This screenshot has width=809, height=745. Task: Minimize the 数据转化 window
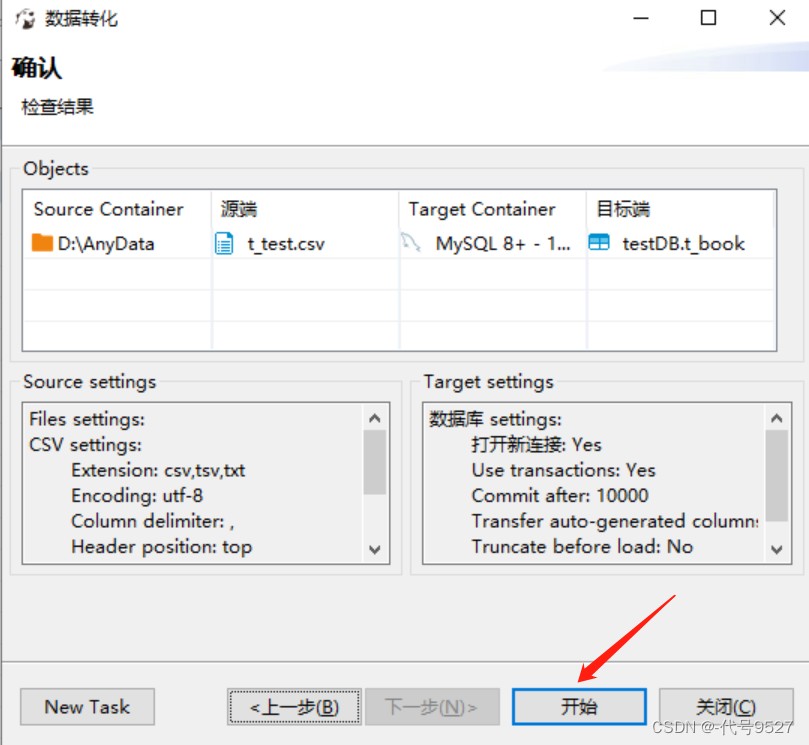click(x=641, y=18)
